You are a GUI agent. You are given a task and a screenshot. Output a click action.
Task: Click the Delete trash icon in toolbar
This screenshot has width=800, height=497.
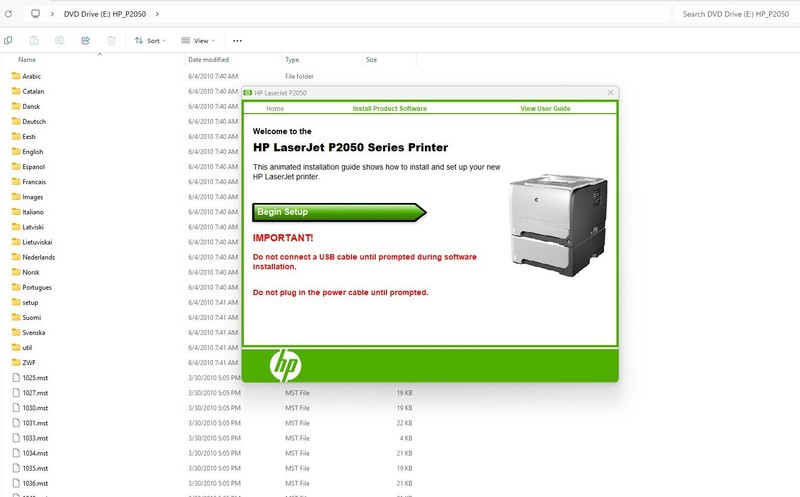pos(111,40)
